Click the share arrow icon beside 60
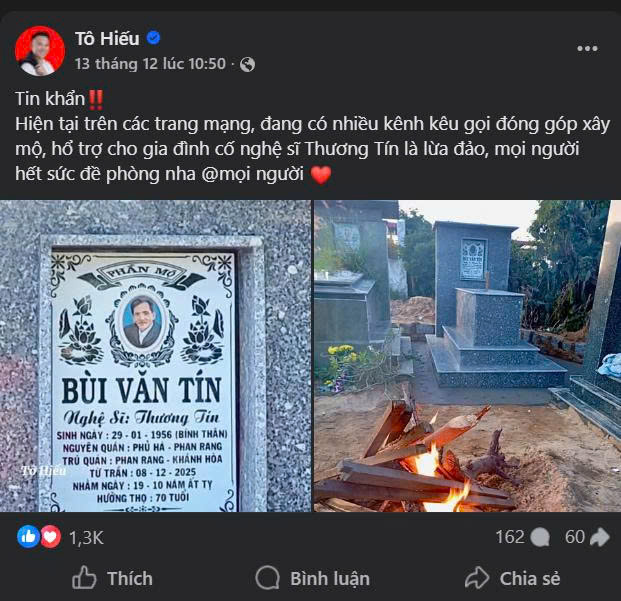Viewport: 621px width, 601px height. pos(600,537)
